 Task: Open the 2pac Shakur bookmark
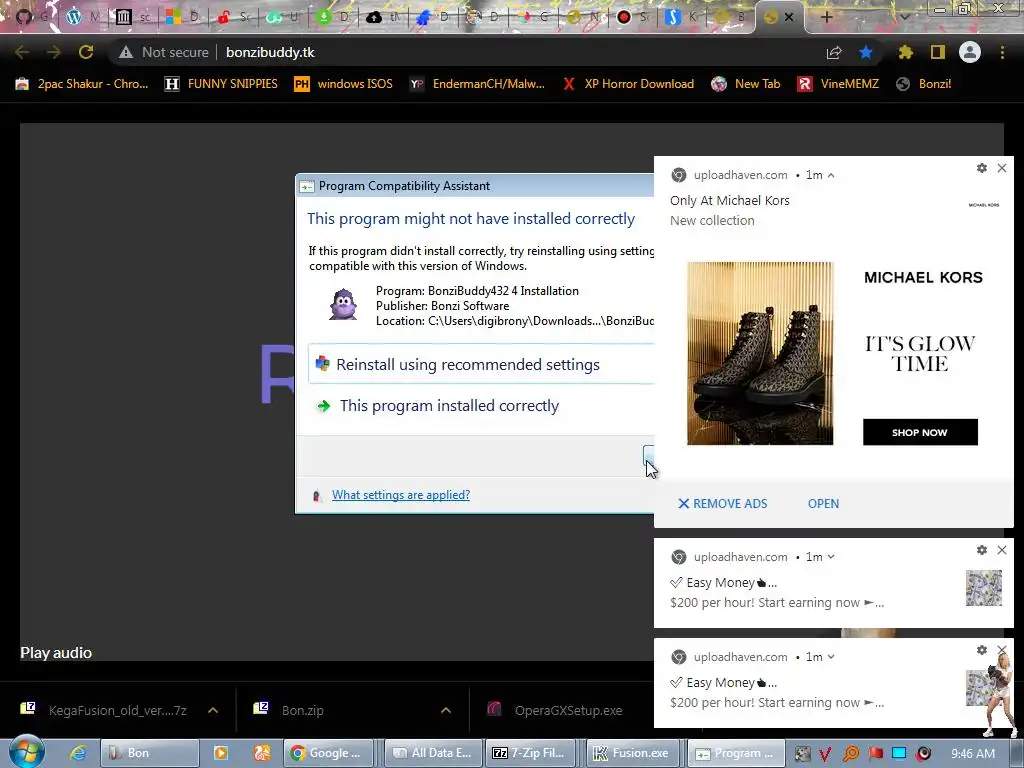pos(82,84)
